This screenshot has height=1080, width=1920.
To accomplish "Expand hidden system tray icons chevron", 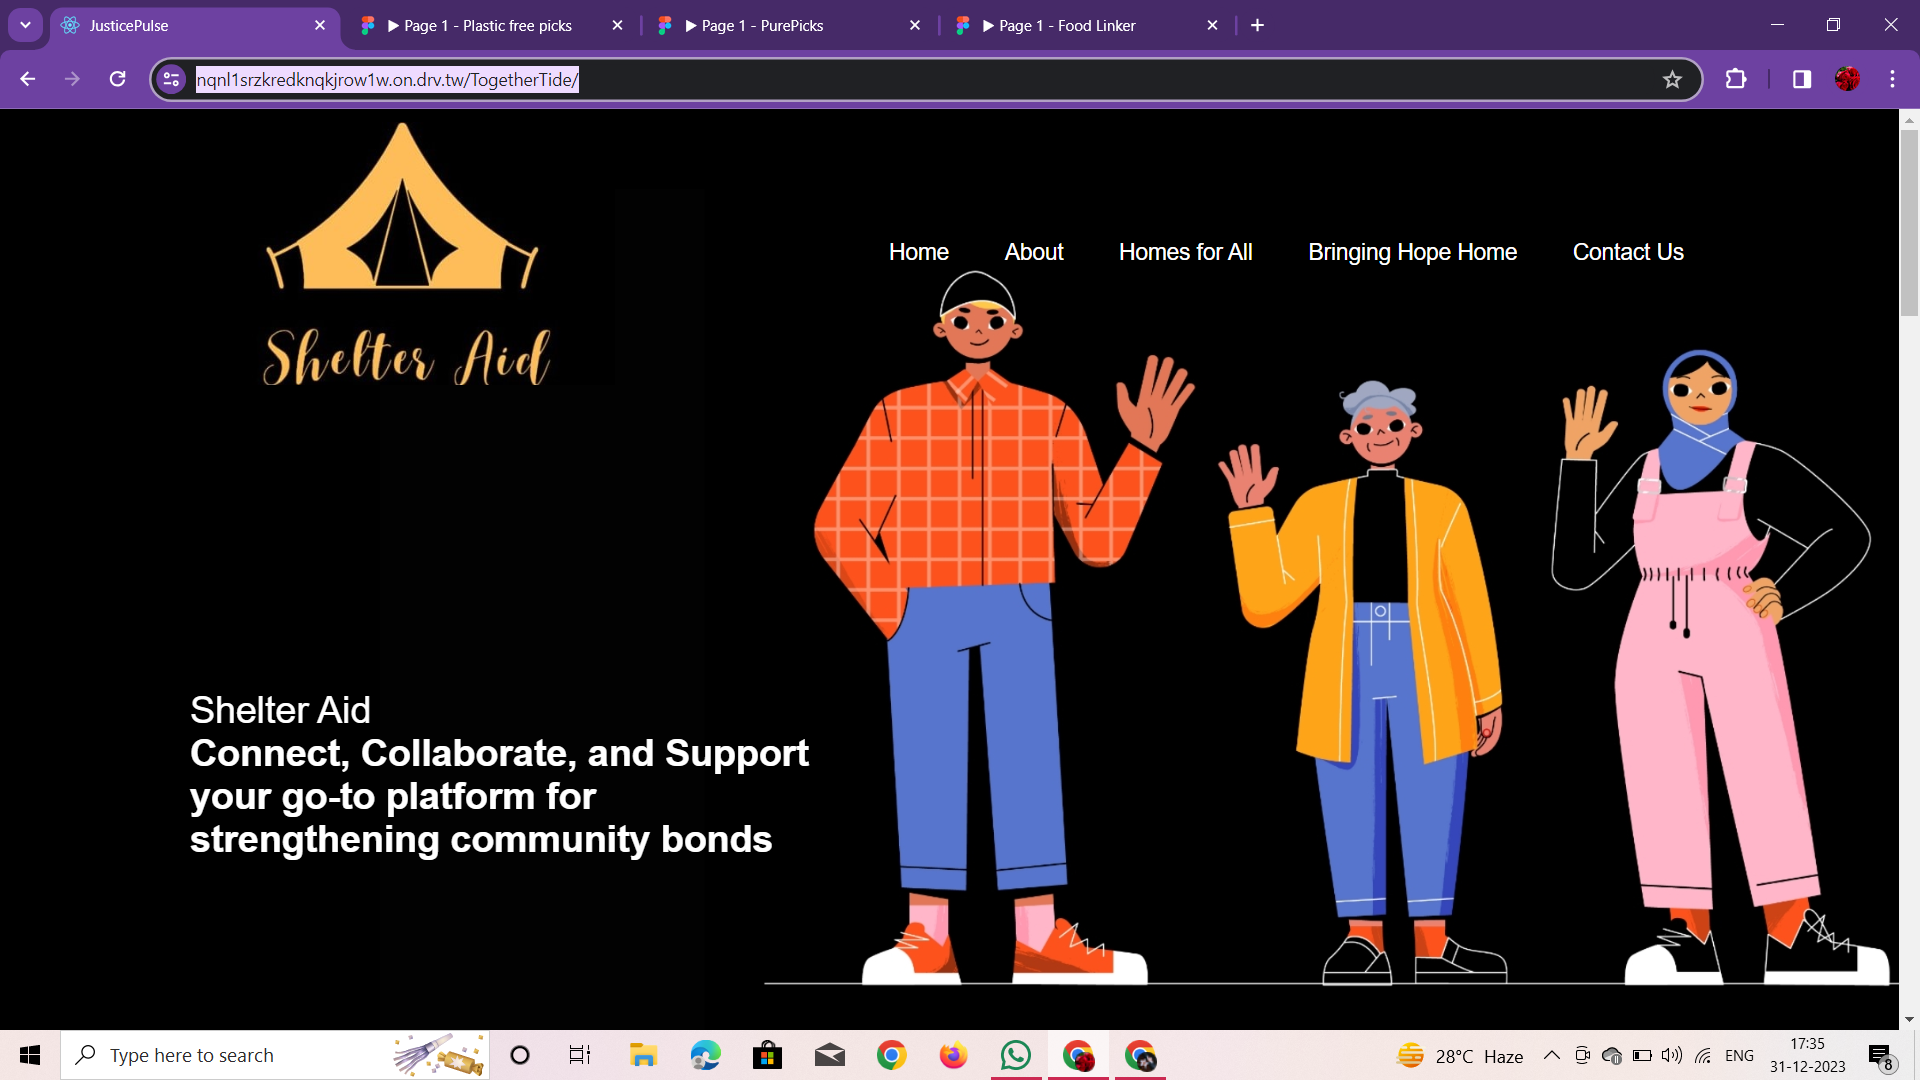I will [1551, 1055].
